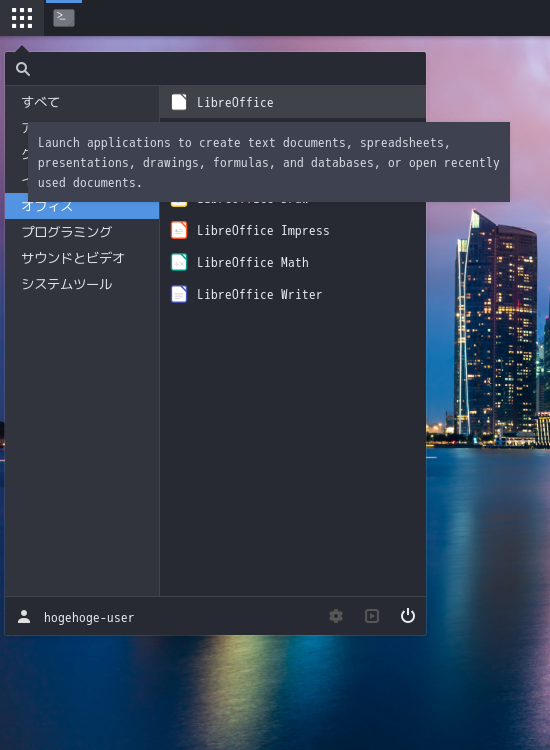Click the hogehoge-user name
The height and width of the screenshot is (750, 550).
tap(89, 618)
